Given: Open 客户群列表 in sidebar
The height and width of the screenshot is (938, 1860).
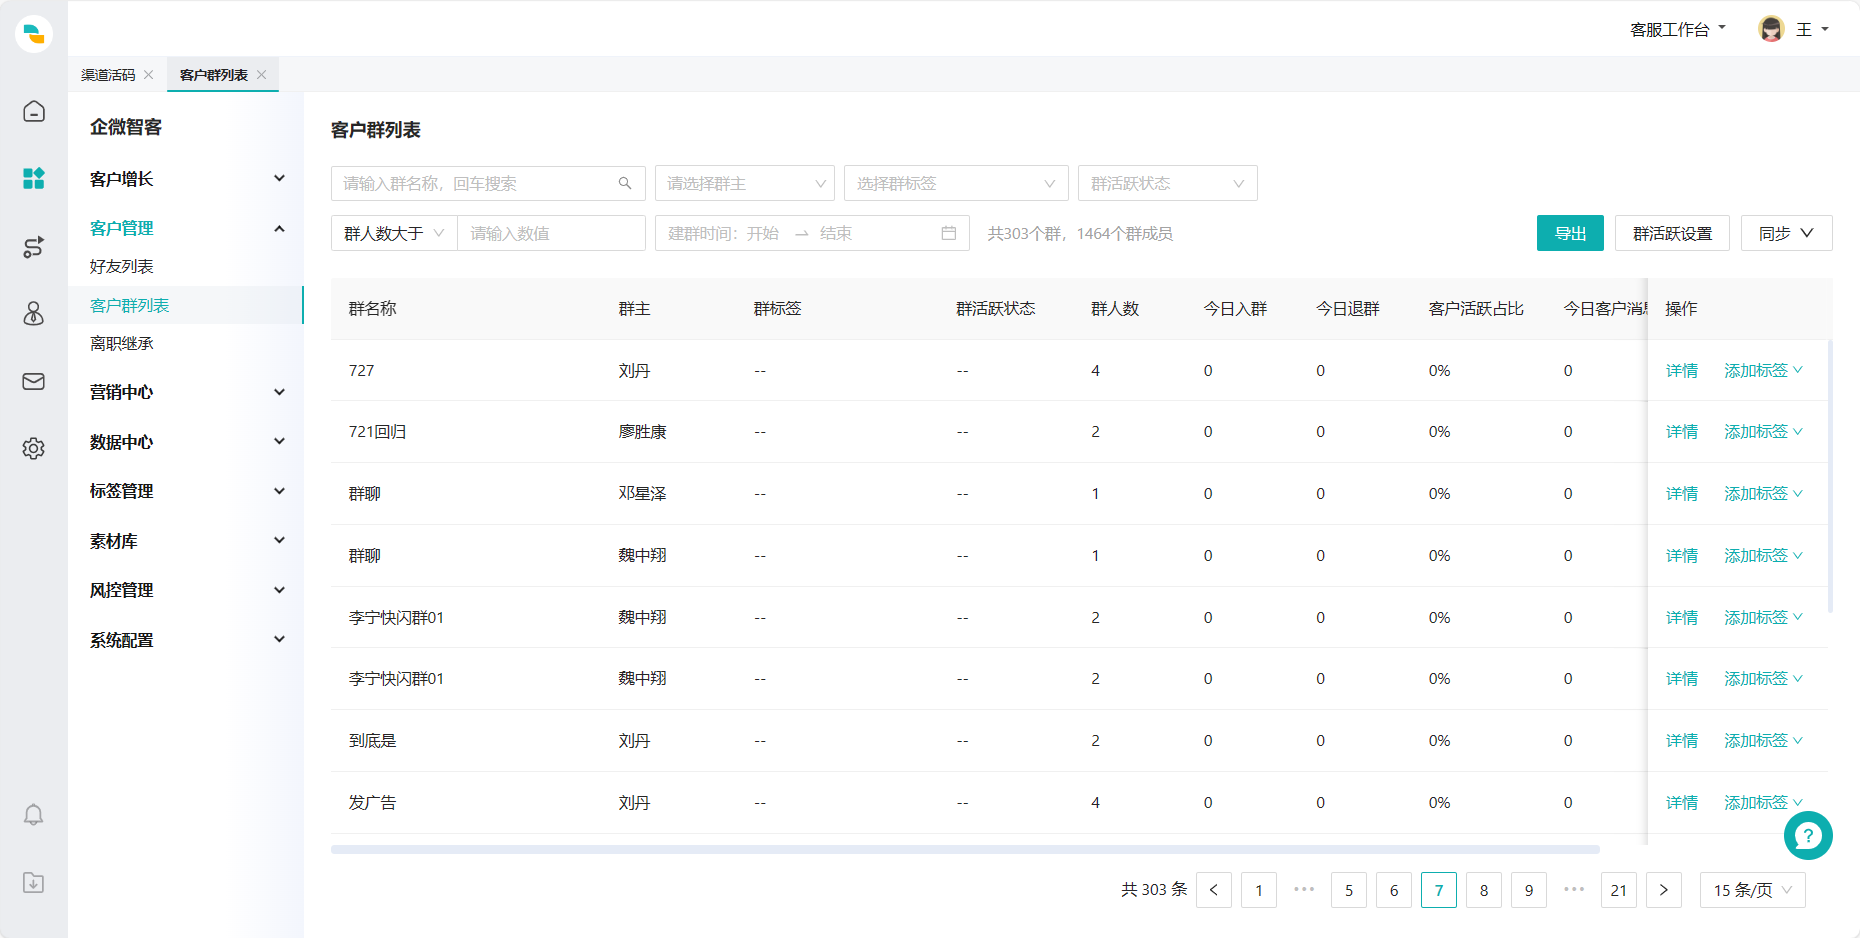Looking at the screenshot, I should tap(130, 305).
